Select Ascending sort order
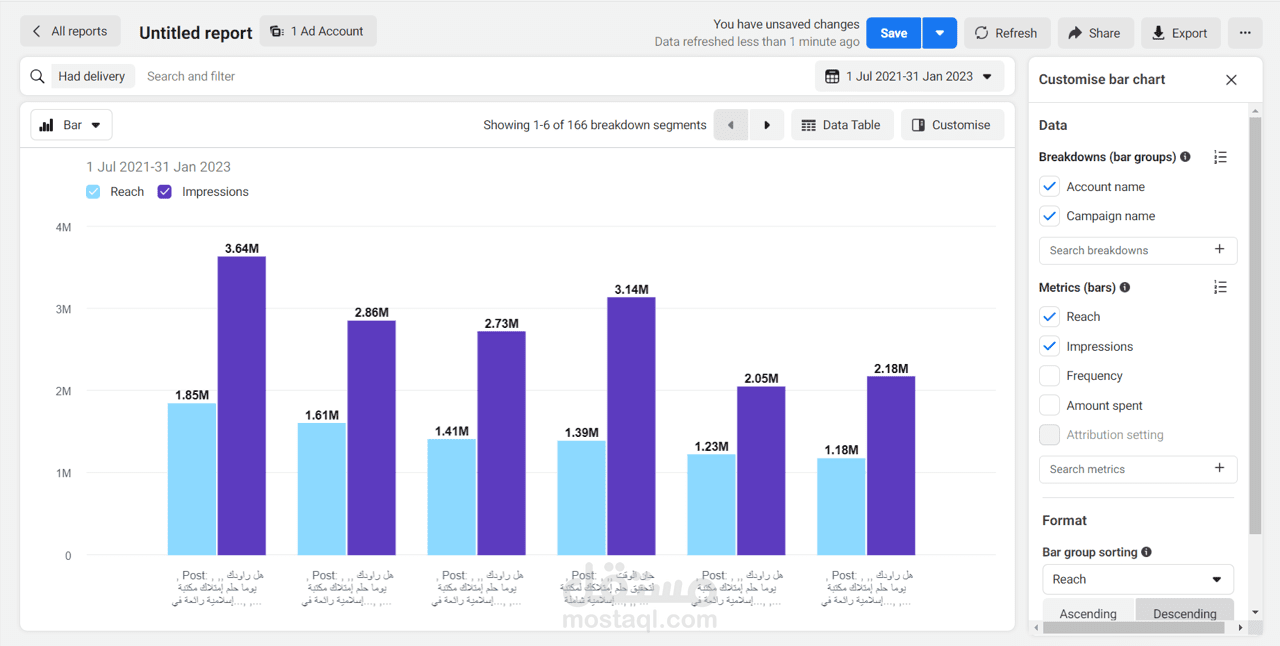Image resolution: width=1280 pixels, height=646 pixels. coord(1088,613)
